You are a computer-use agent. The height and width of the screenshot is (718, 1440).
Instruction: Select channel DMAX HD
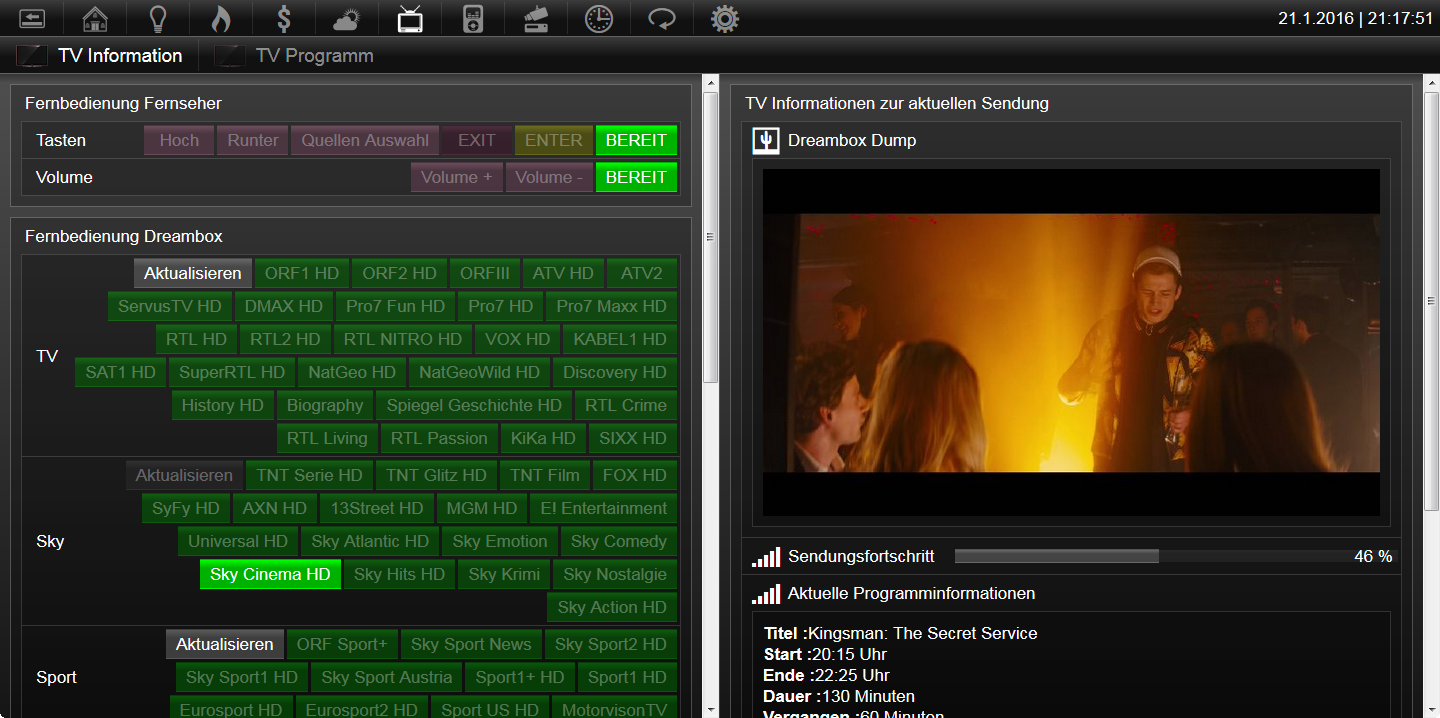click(x=284, y=307)
